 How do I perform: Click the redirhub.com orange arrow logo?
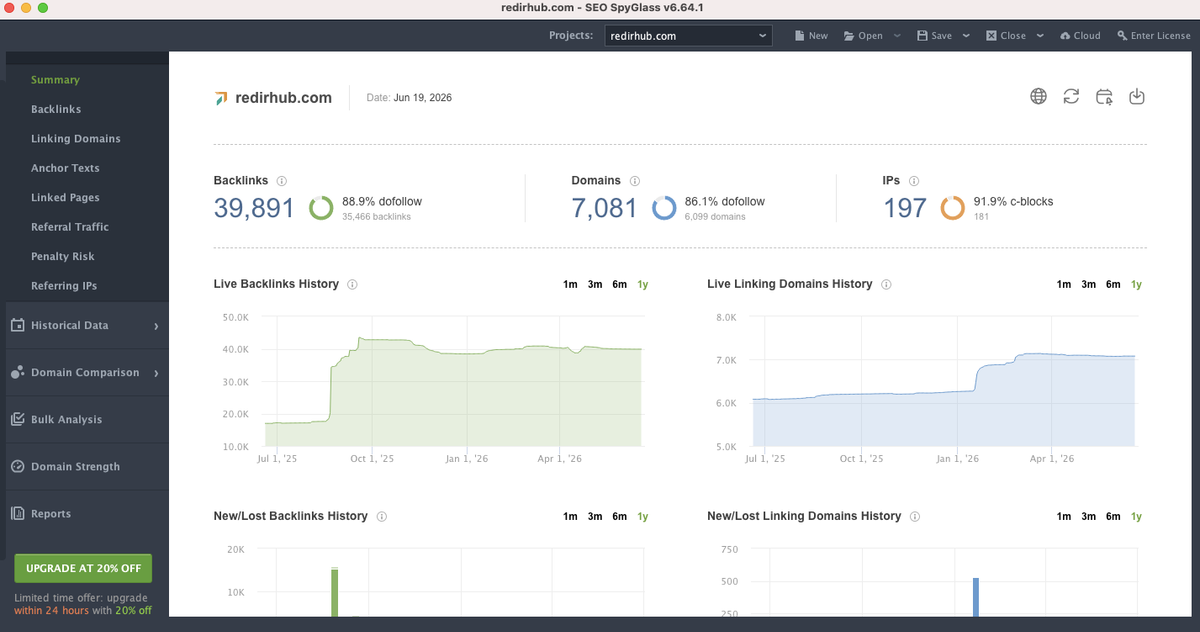(221, 98)
